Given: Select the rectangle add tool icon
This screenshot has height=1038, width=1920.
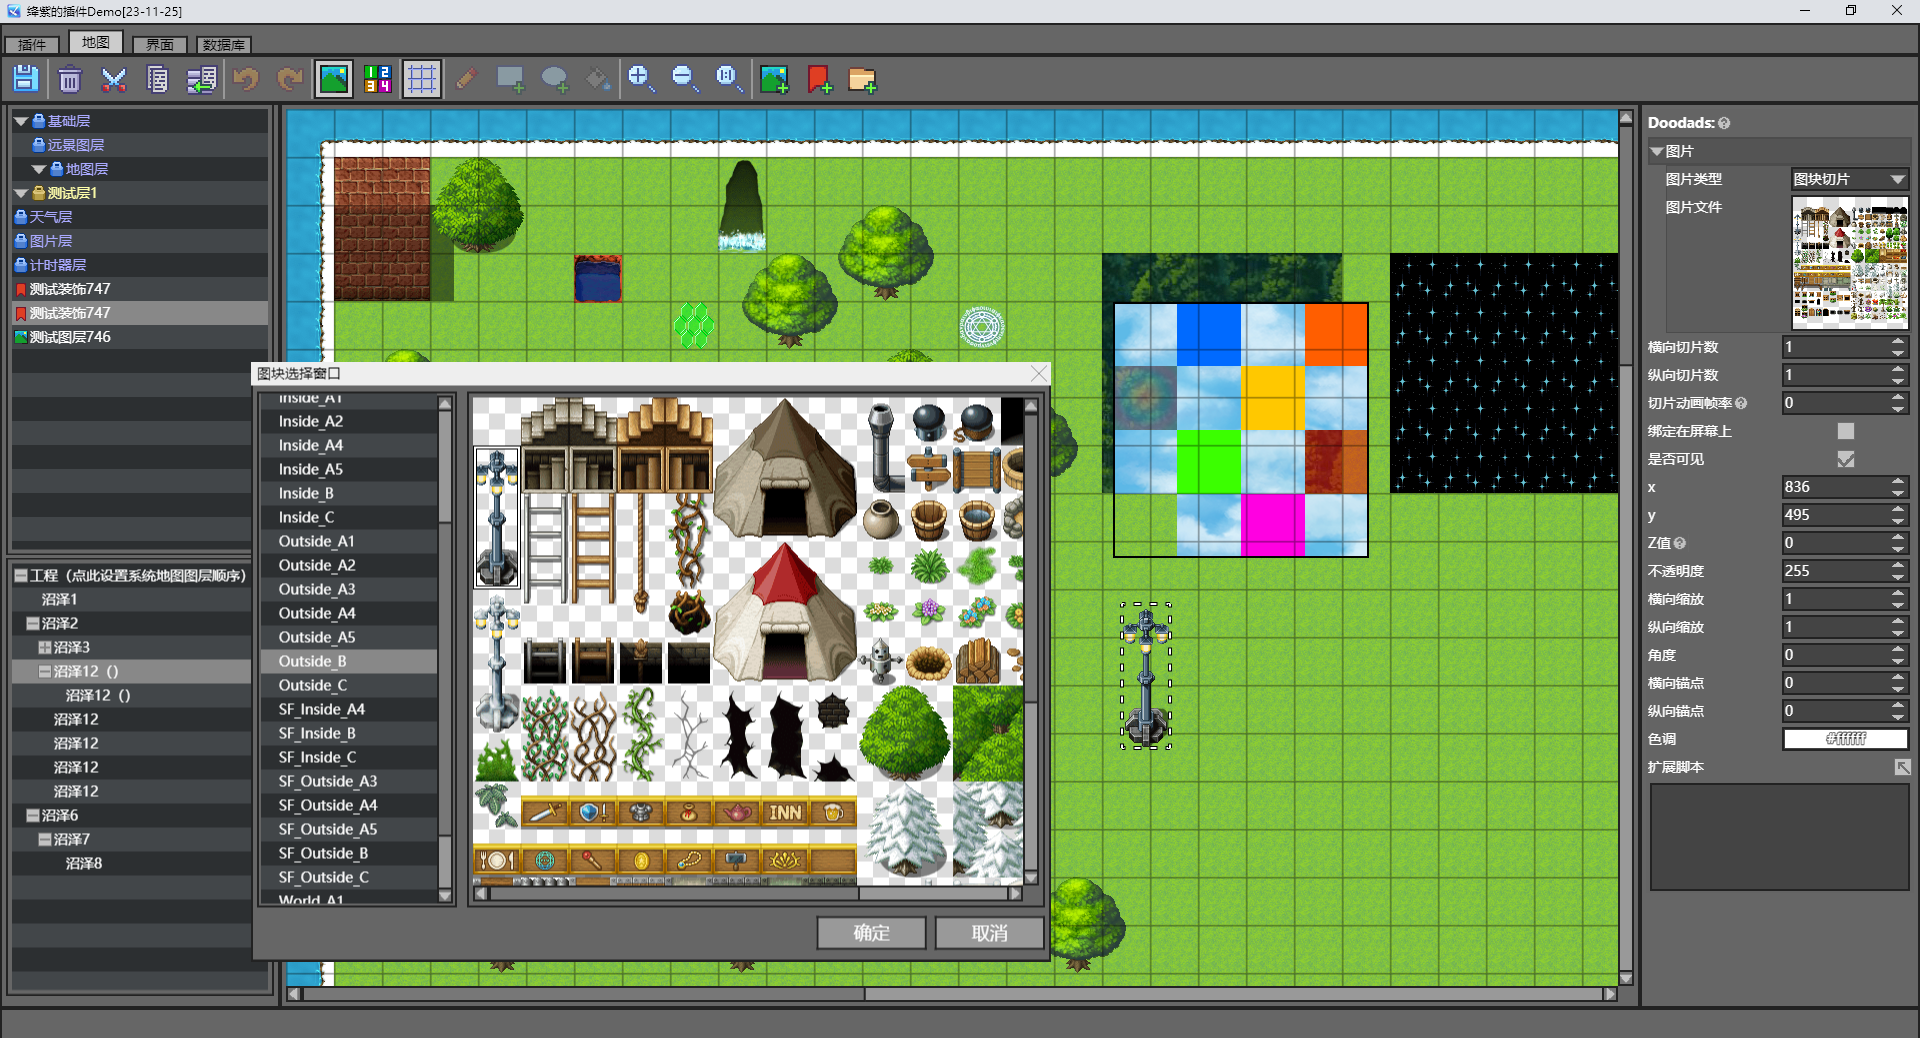Looking at the screenshot, I should [x=510, y=79].
